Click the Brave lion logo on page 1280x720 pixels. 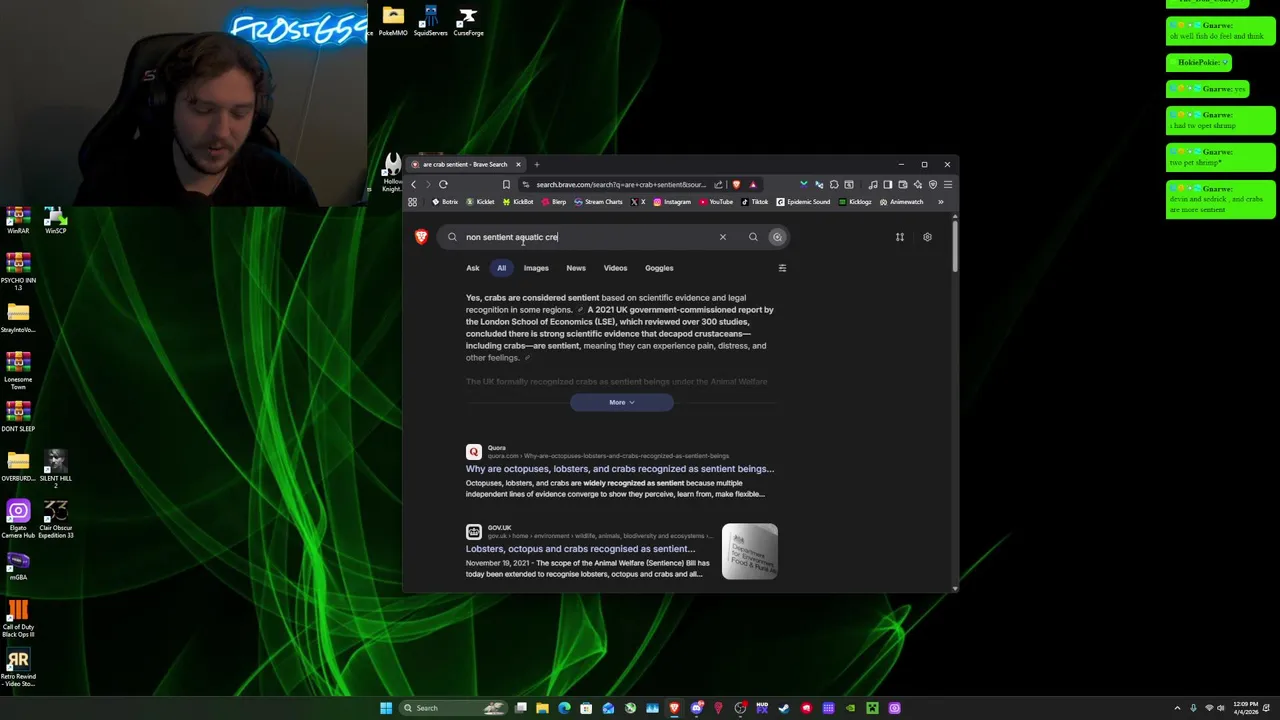point(421,237)
